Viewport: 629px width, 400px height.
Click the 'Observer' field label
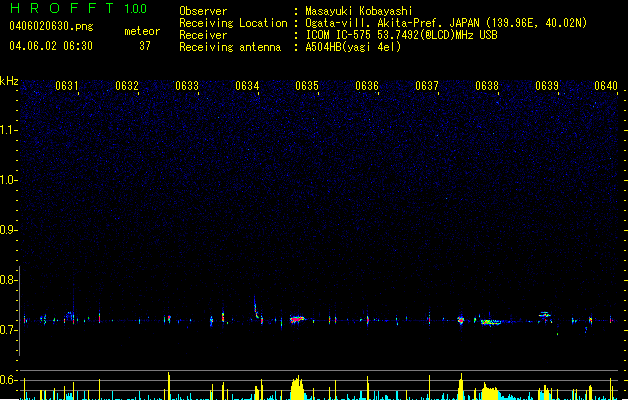[x=203, y=11]
